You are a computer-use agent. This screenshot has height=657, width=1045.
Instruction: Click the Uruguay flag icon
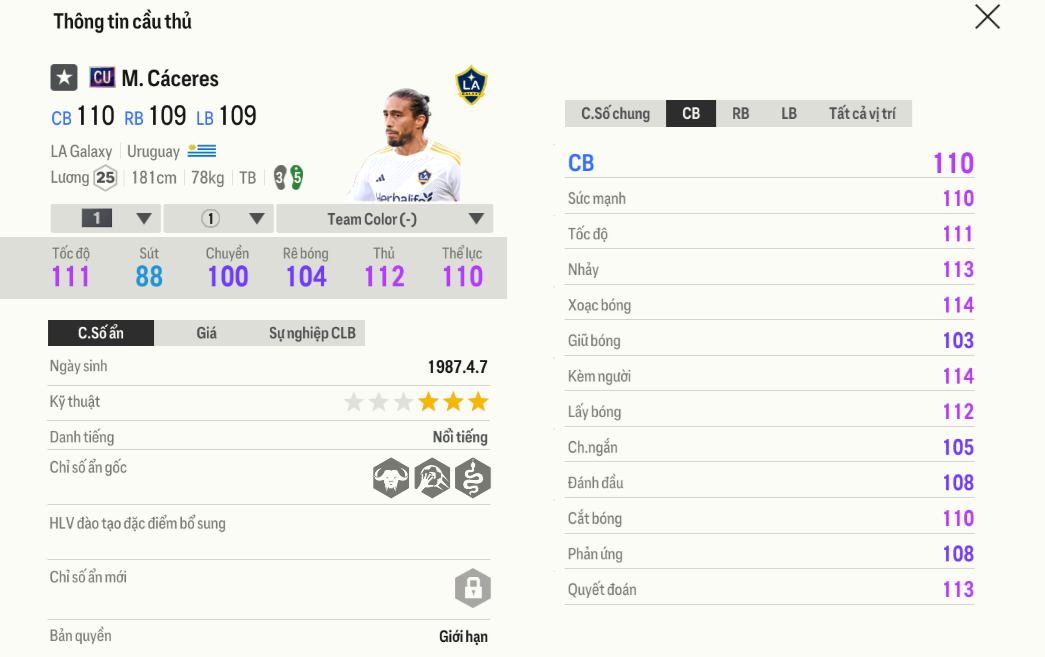coord(202,152)
